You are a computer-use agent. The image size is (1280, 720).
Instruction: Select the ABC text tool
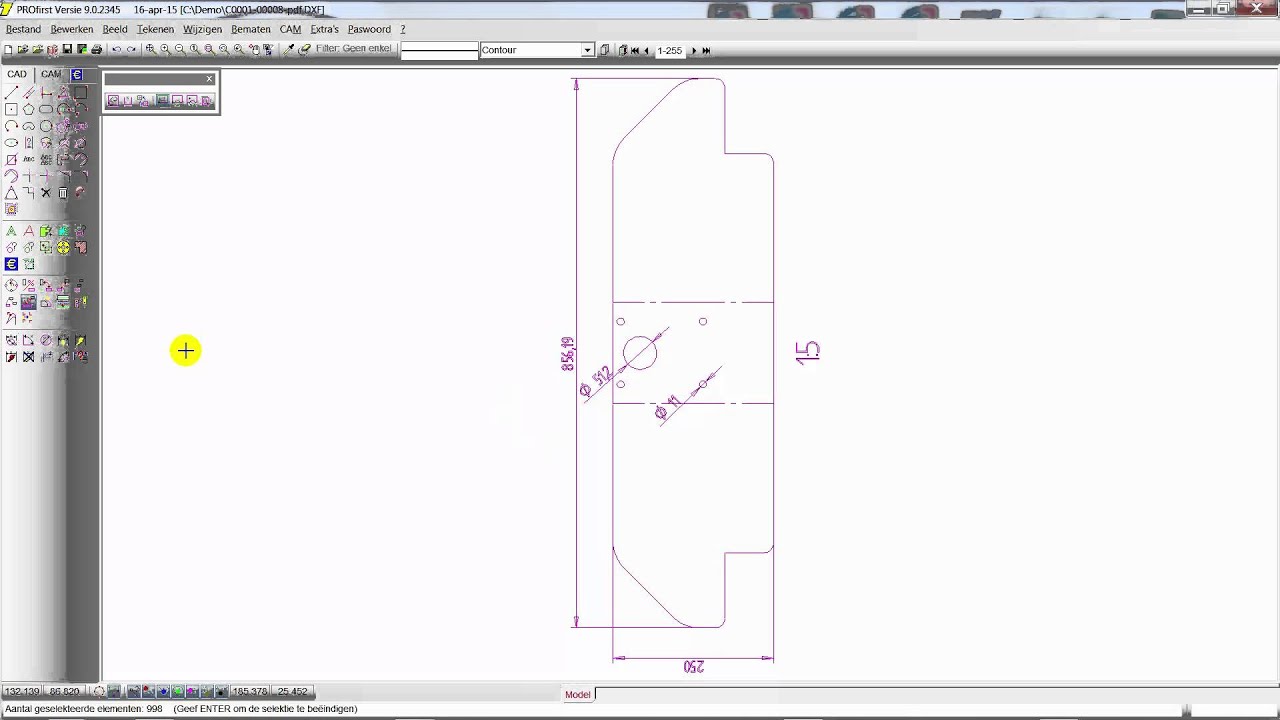[28, 159]
